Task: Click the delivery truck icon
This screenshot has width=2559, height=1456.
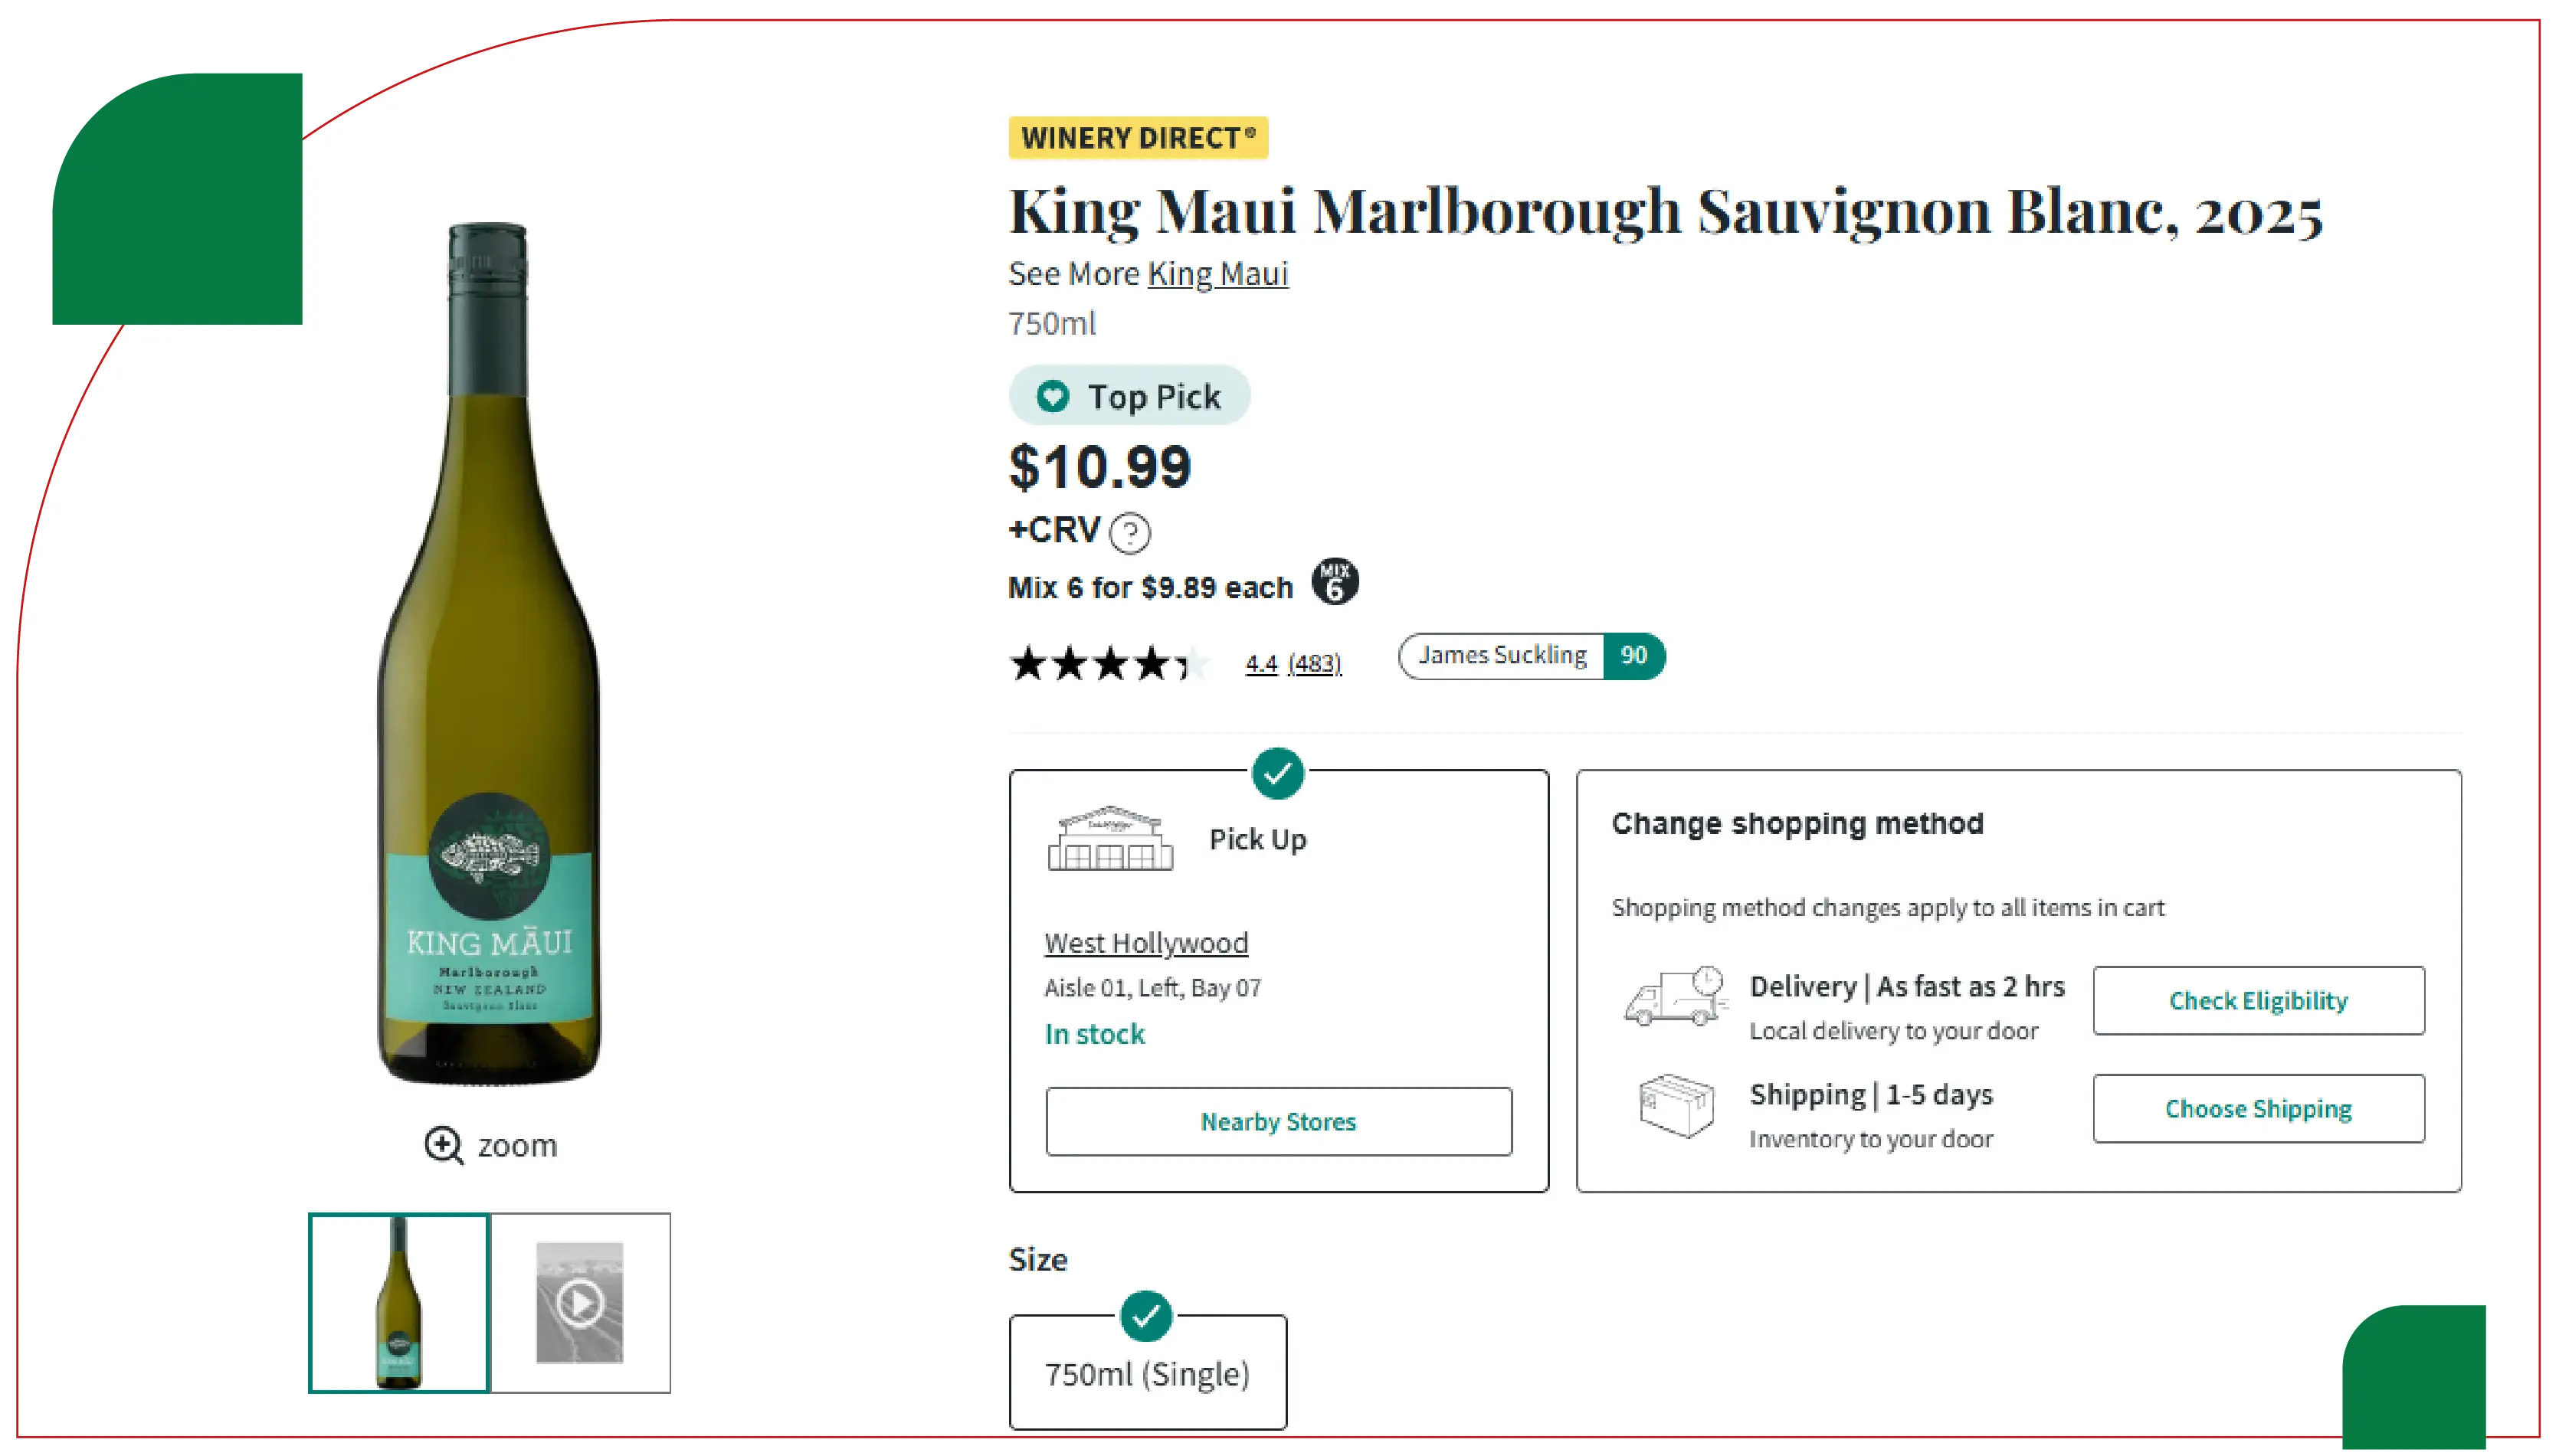Action: coord(1675,997)
